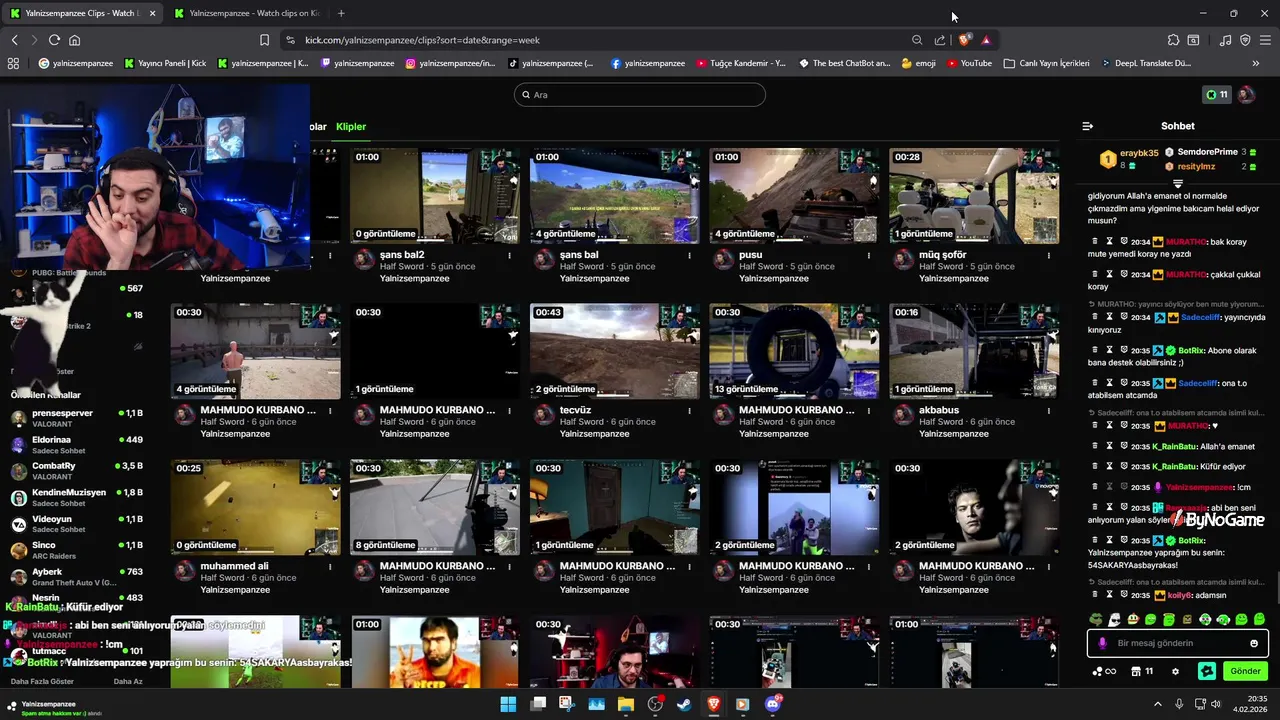The image size is (1280, 720).
Task: Open site settings icon in the address bar
Action: [x=290, y=40]
